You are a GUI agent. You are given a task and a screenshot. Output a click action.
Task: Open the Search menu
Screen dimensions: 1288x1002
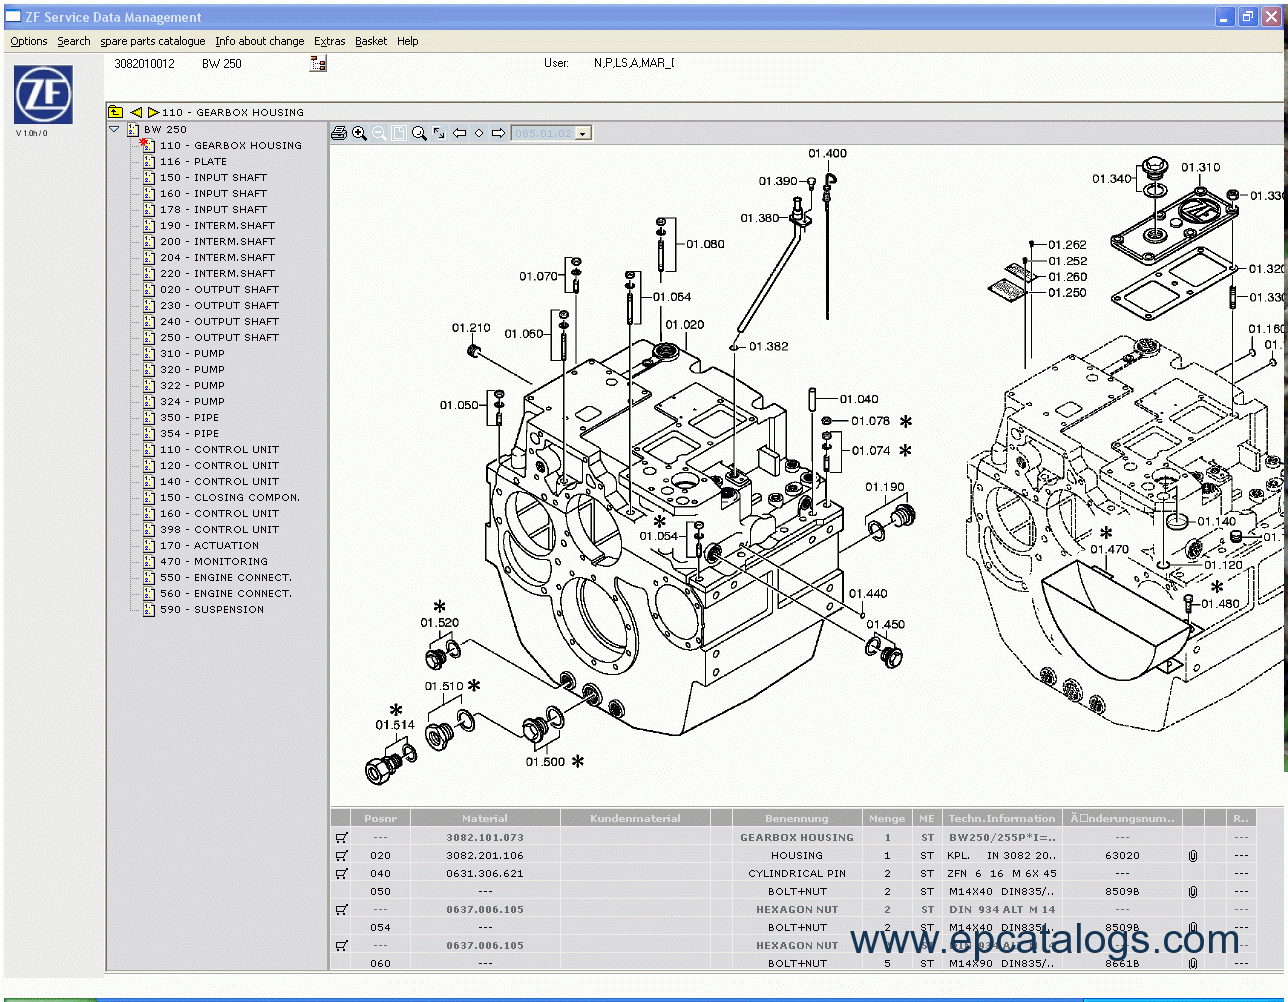click(x=74, y=41)
